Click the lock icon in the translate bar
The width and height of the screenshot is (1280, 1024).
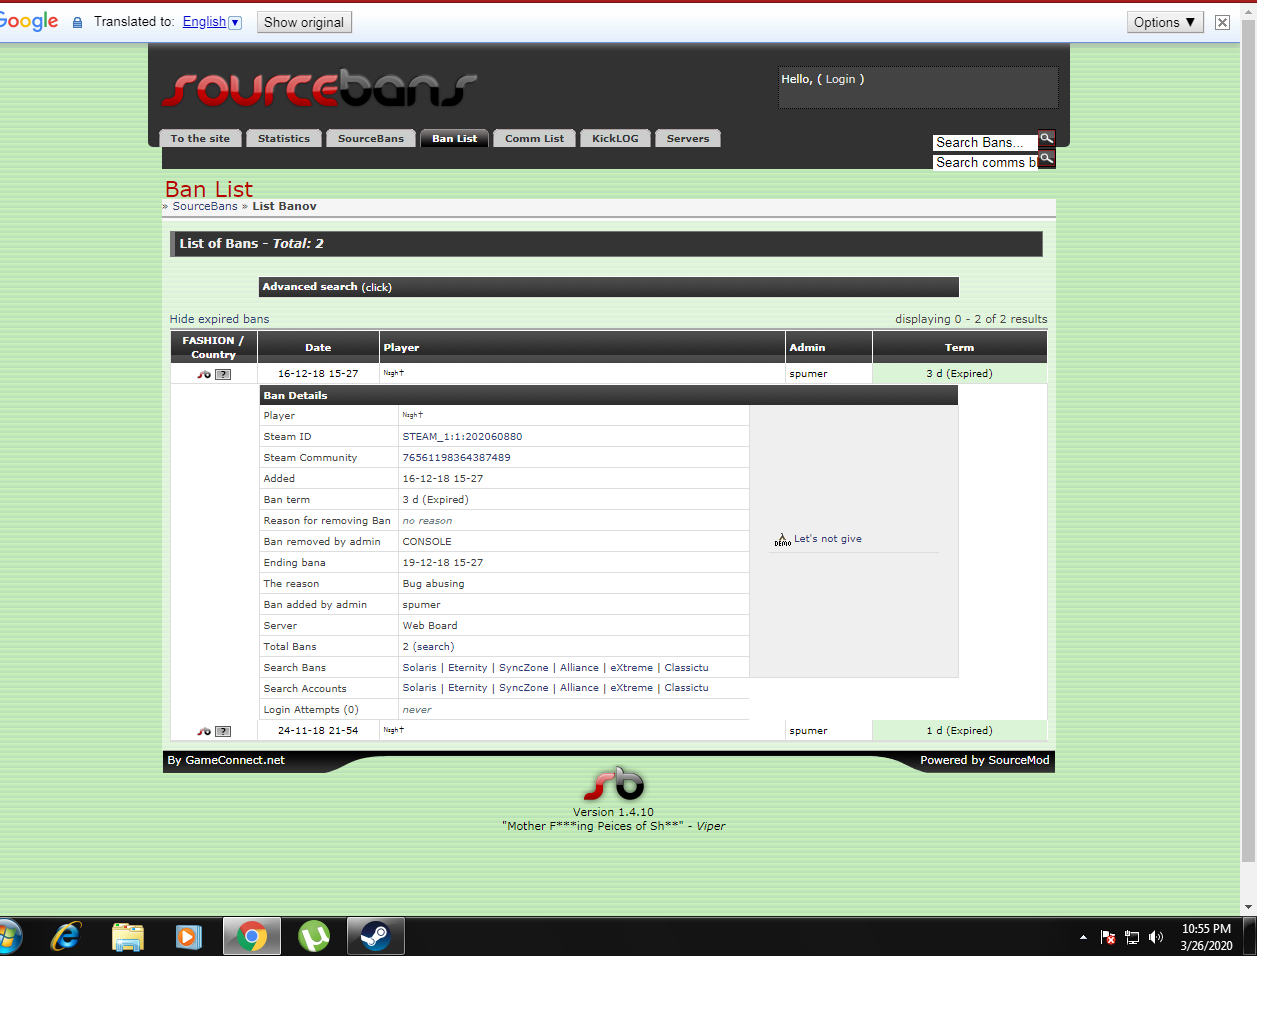tap(77, 22)
